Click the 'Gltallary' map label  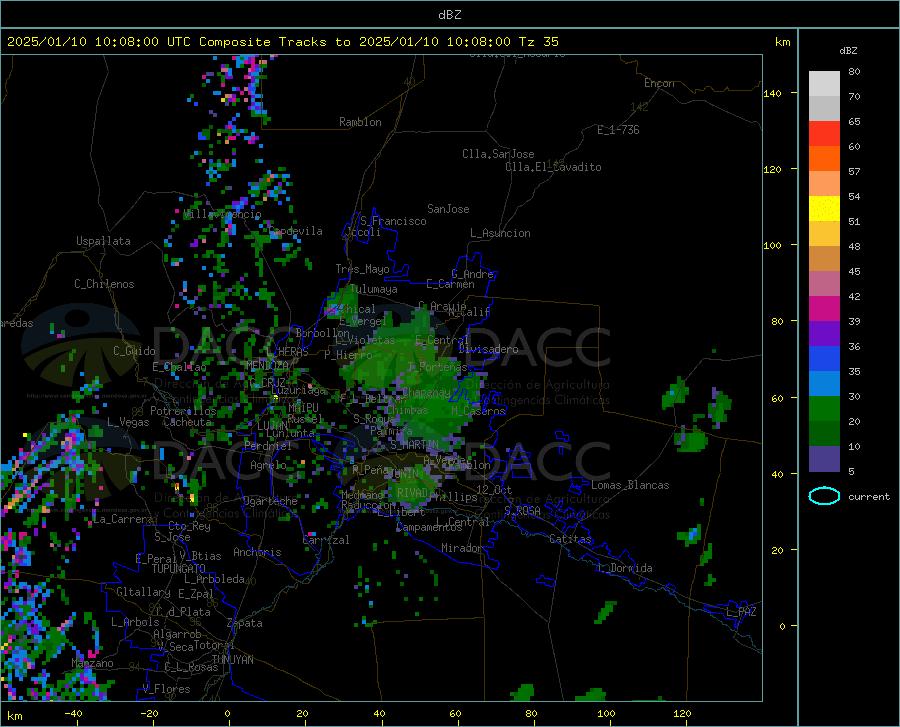coord(143,592)
